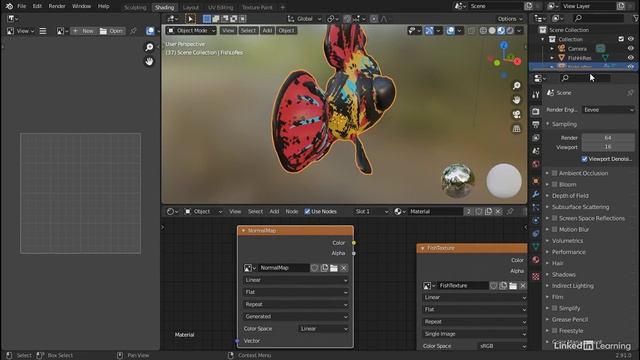The image size is (640, 360).
Task: Click the image editor zoom magnifier
Action: point(149,47)
